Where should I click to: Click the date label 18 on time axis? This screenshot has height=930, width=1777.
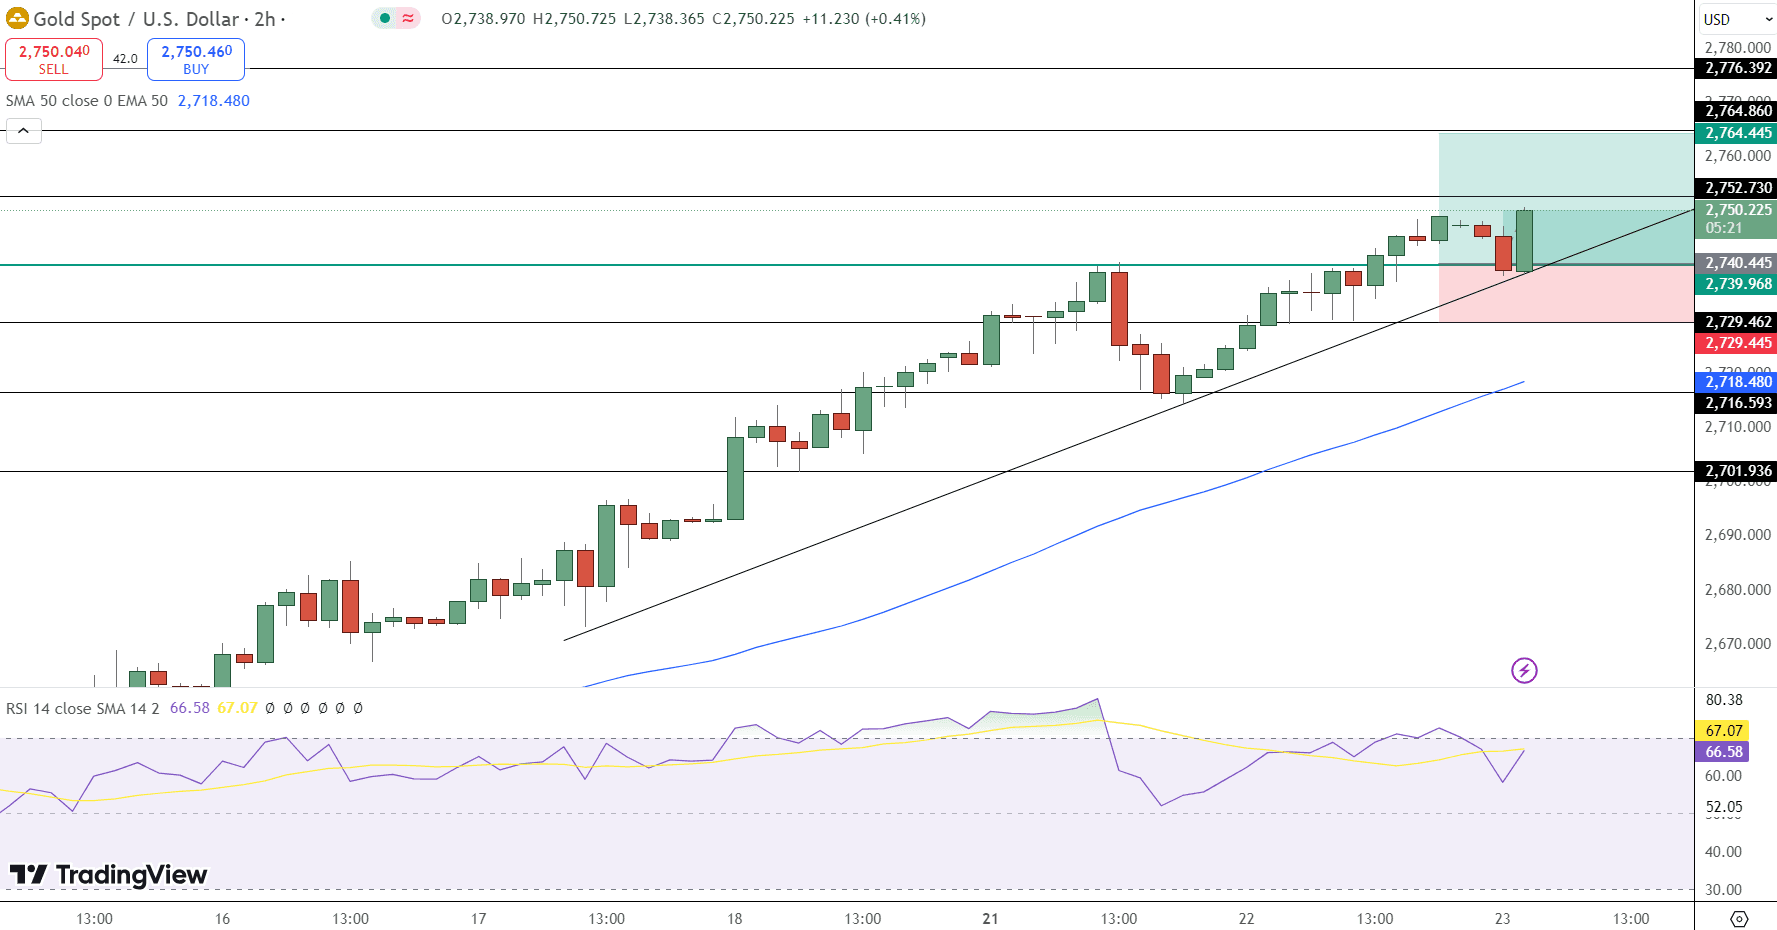coord(734,919)
